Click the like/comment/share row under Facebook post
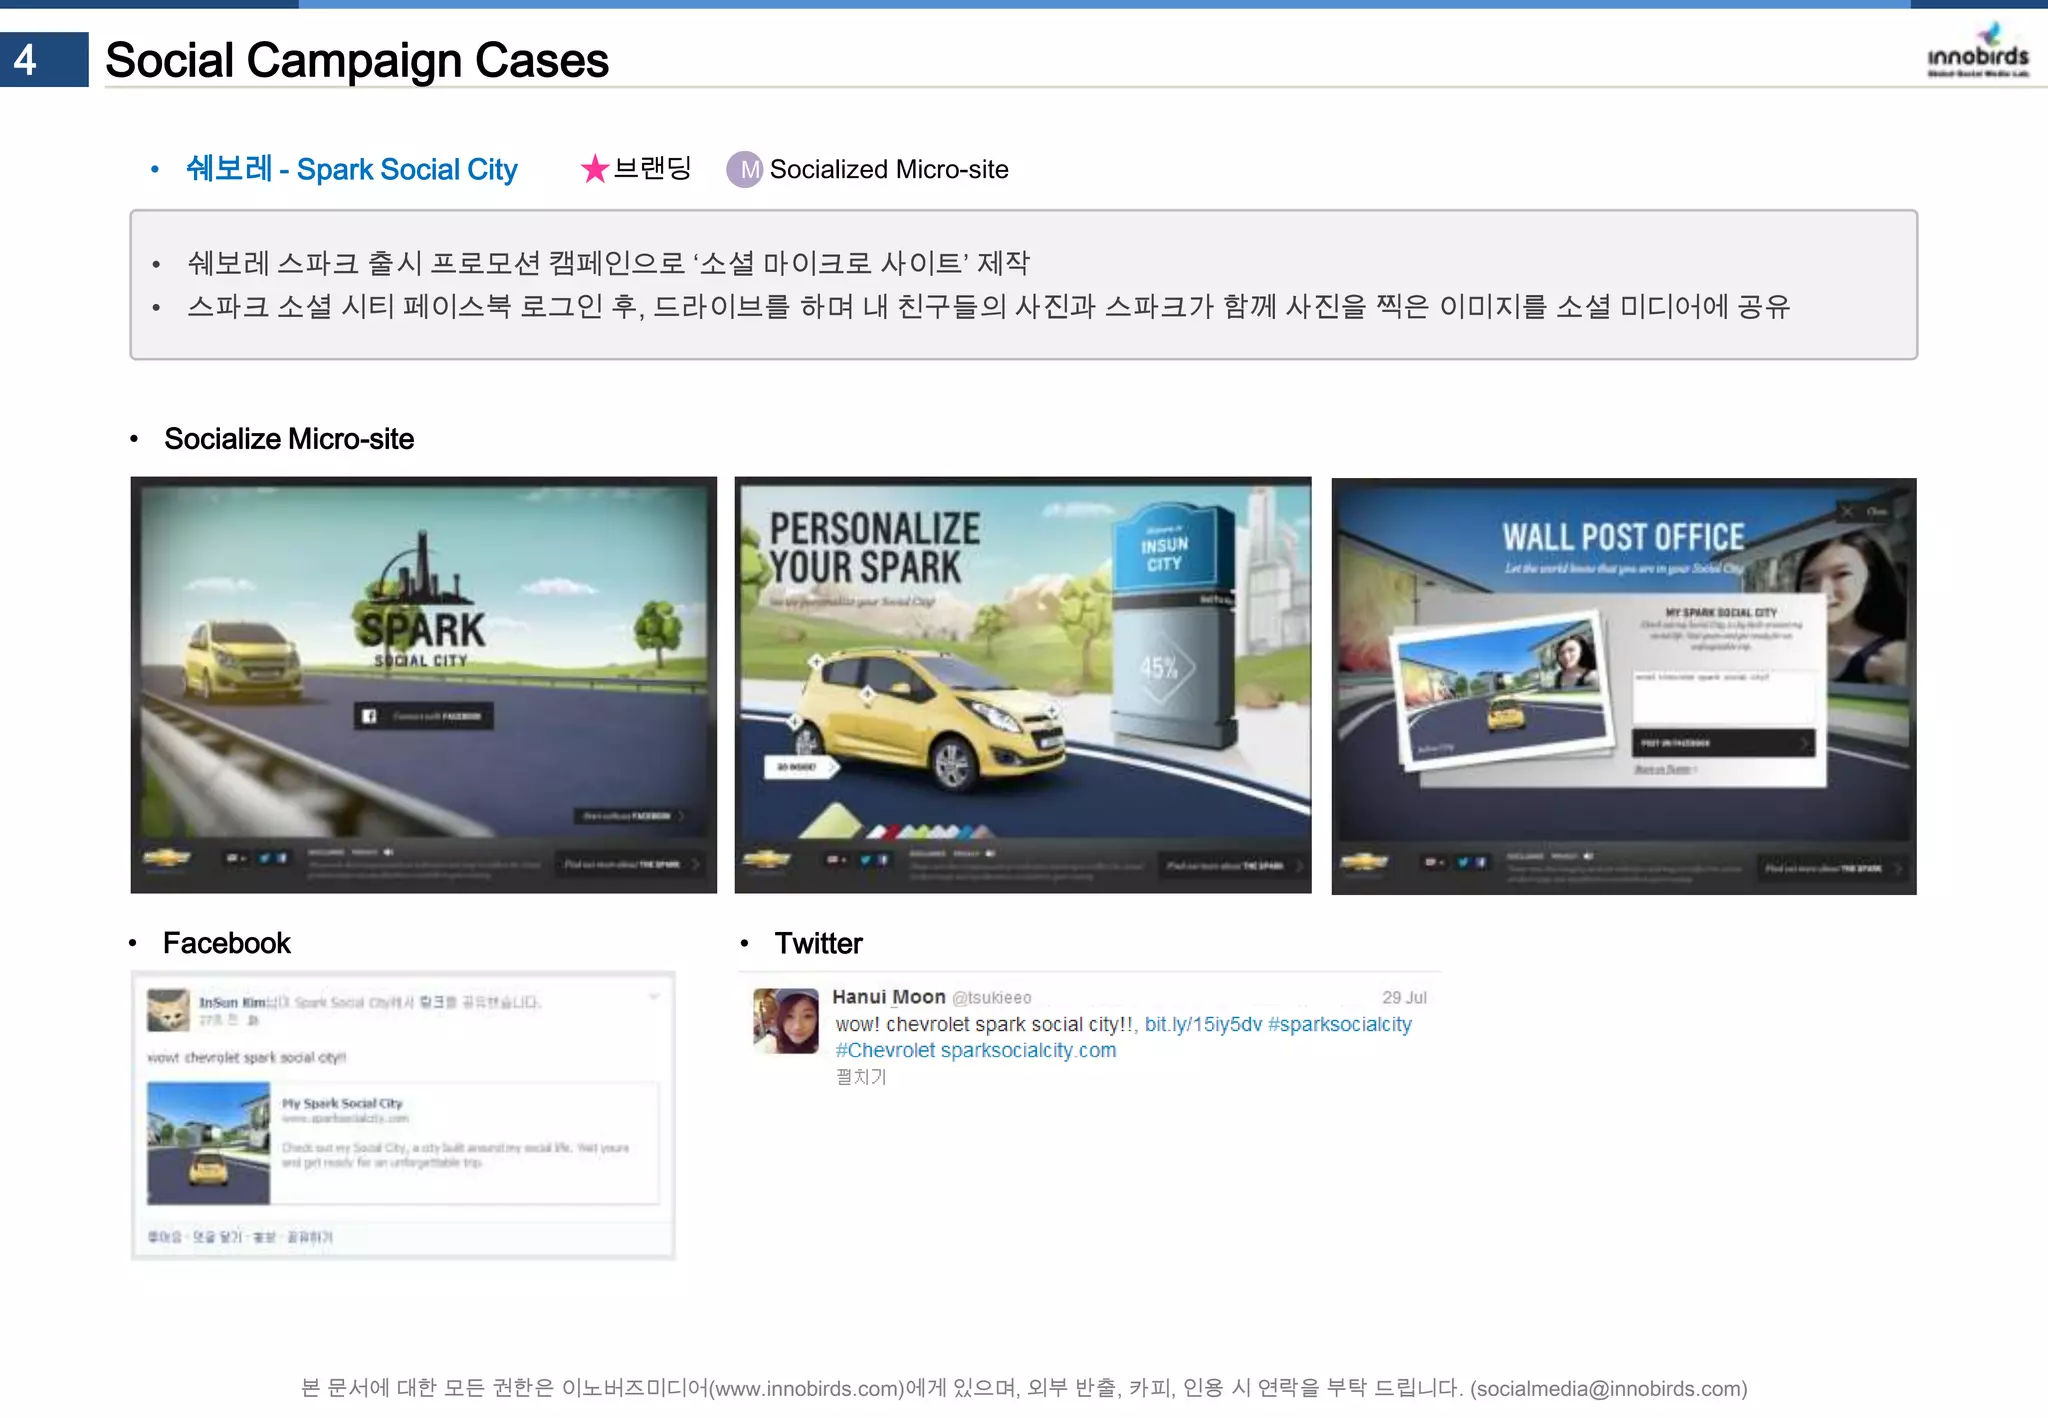This screenshot has width=2048, height=1418. (x=240, y=1237)
